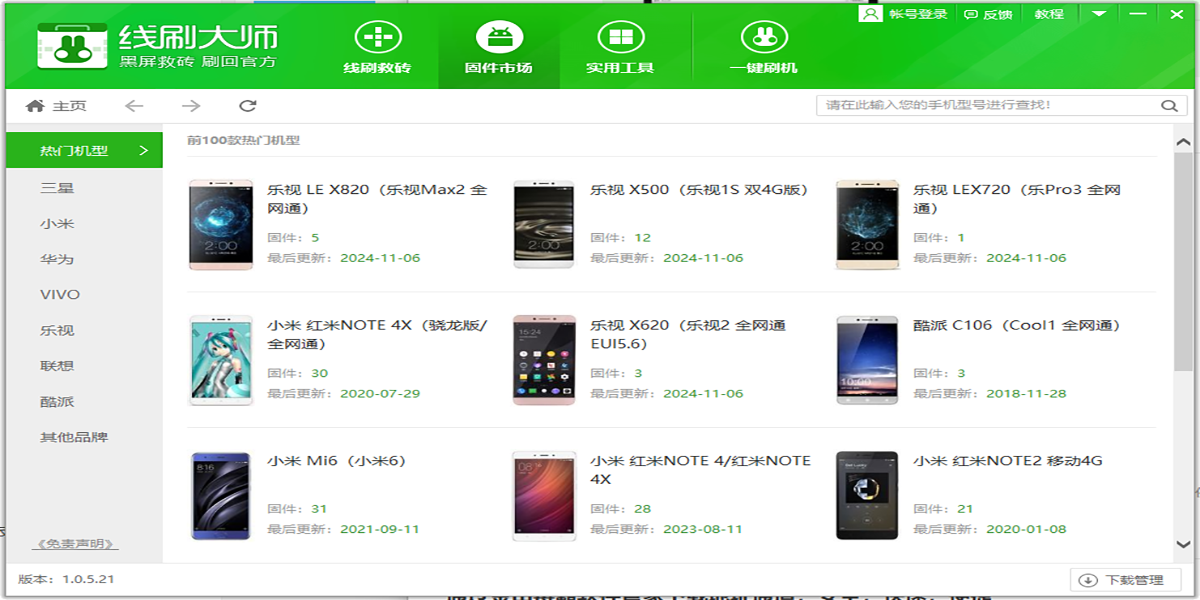Open the 乐视 X500（乐视1S 双4G版）title
1200x600 pixels.
click(x=699, y=190)
